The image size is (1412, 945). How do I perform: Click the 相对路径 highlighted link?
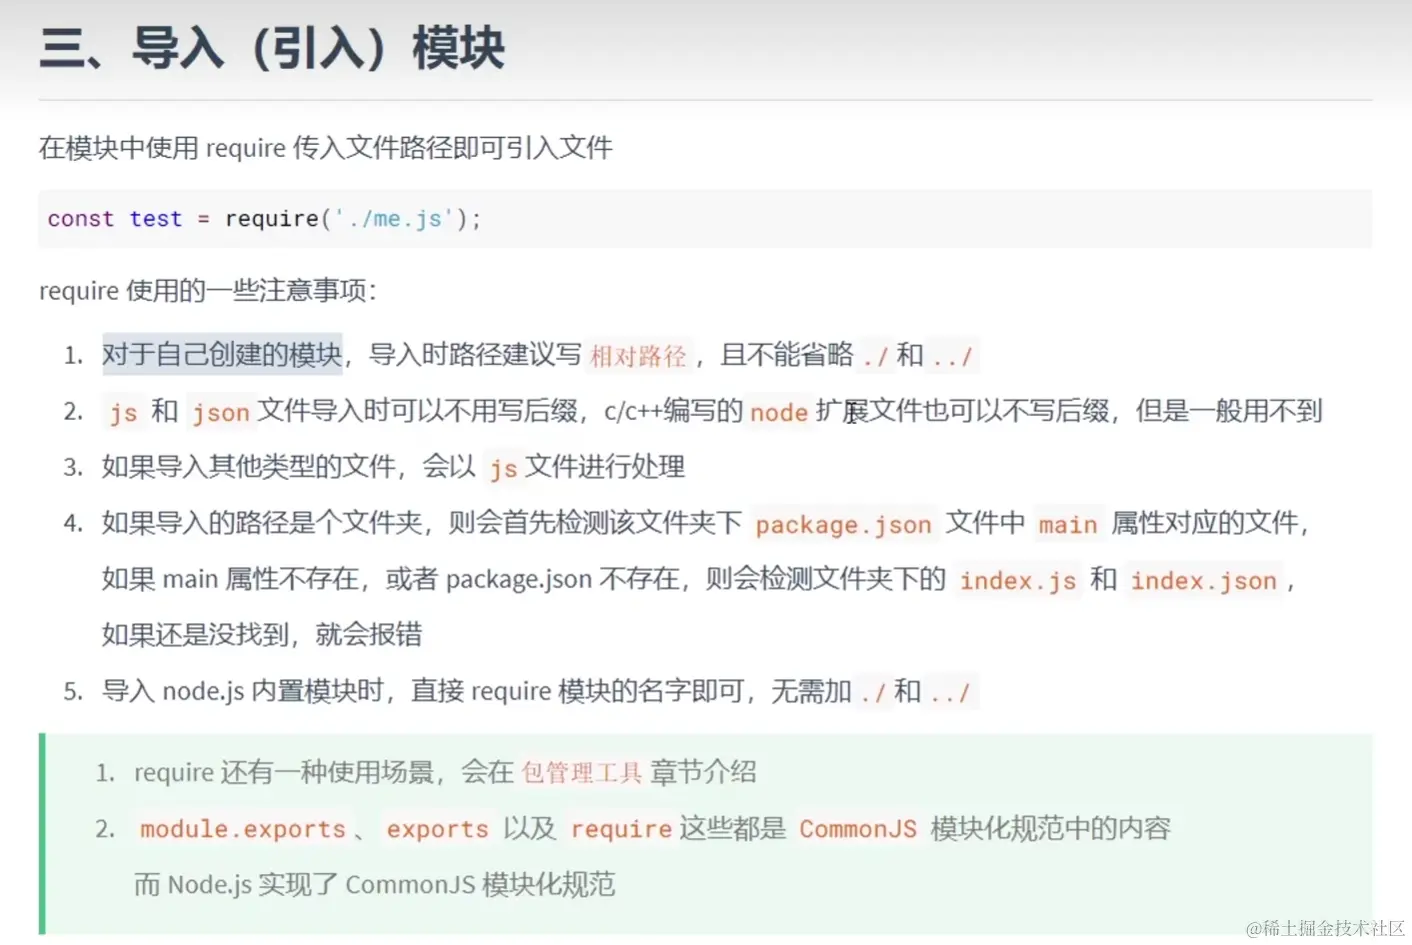tap(638, 356)
